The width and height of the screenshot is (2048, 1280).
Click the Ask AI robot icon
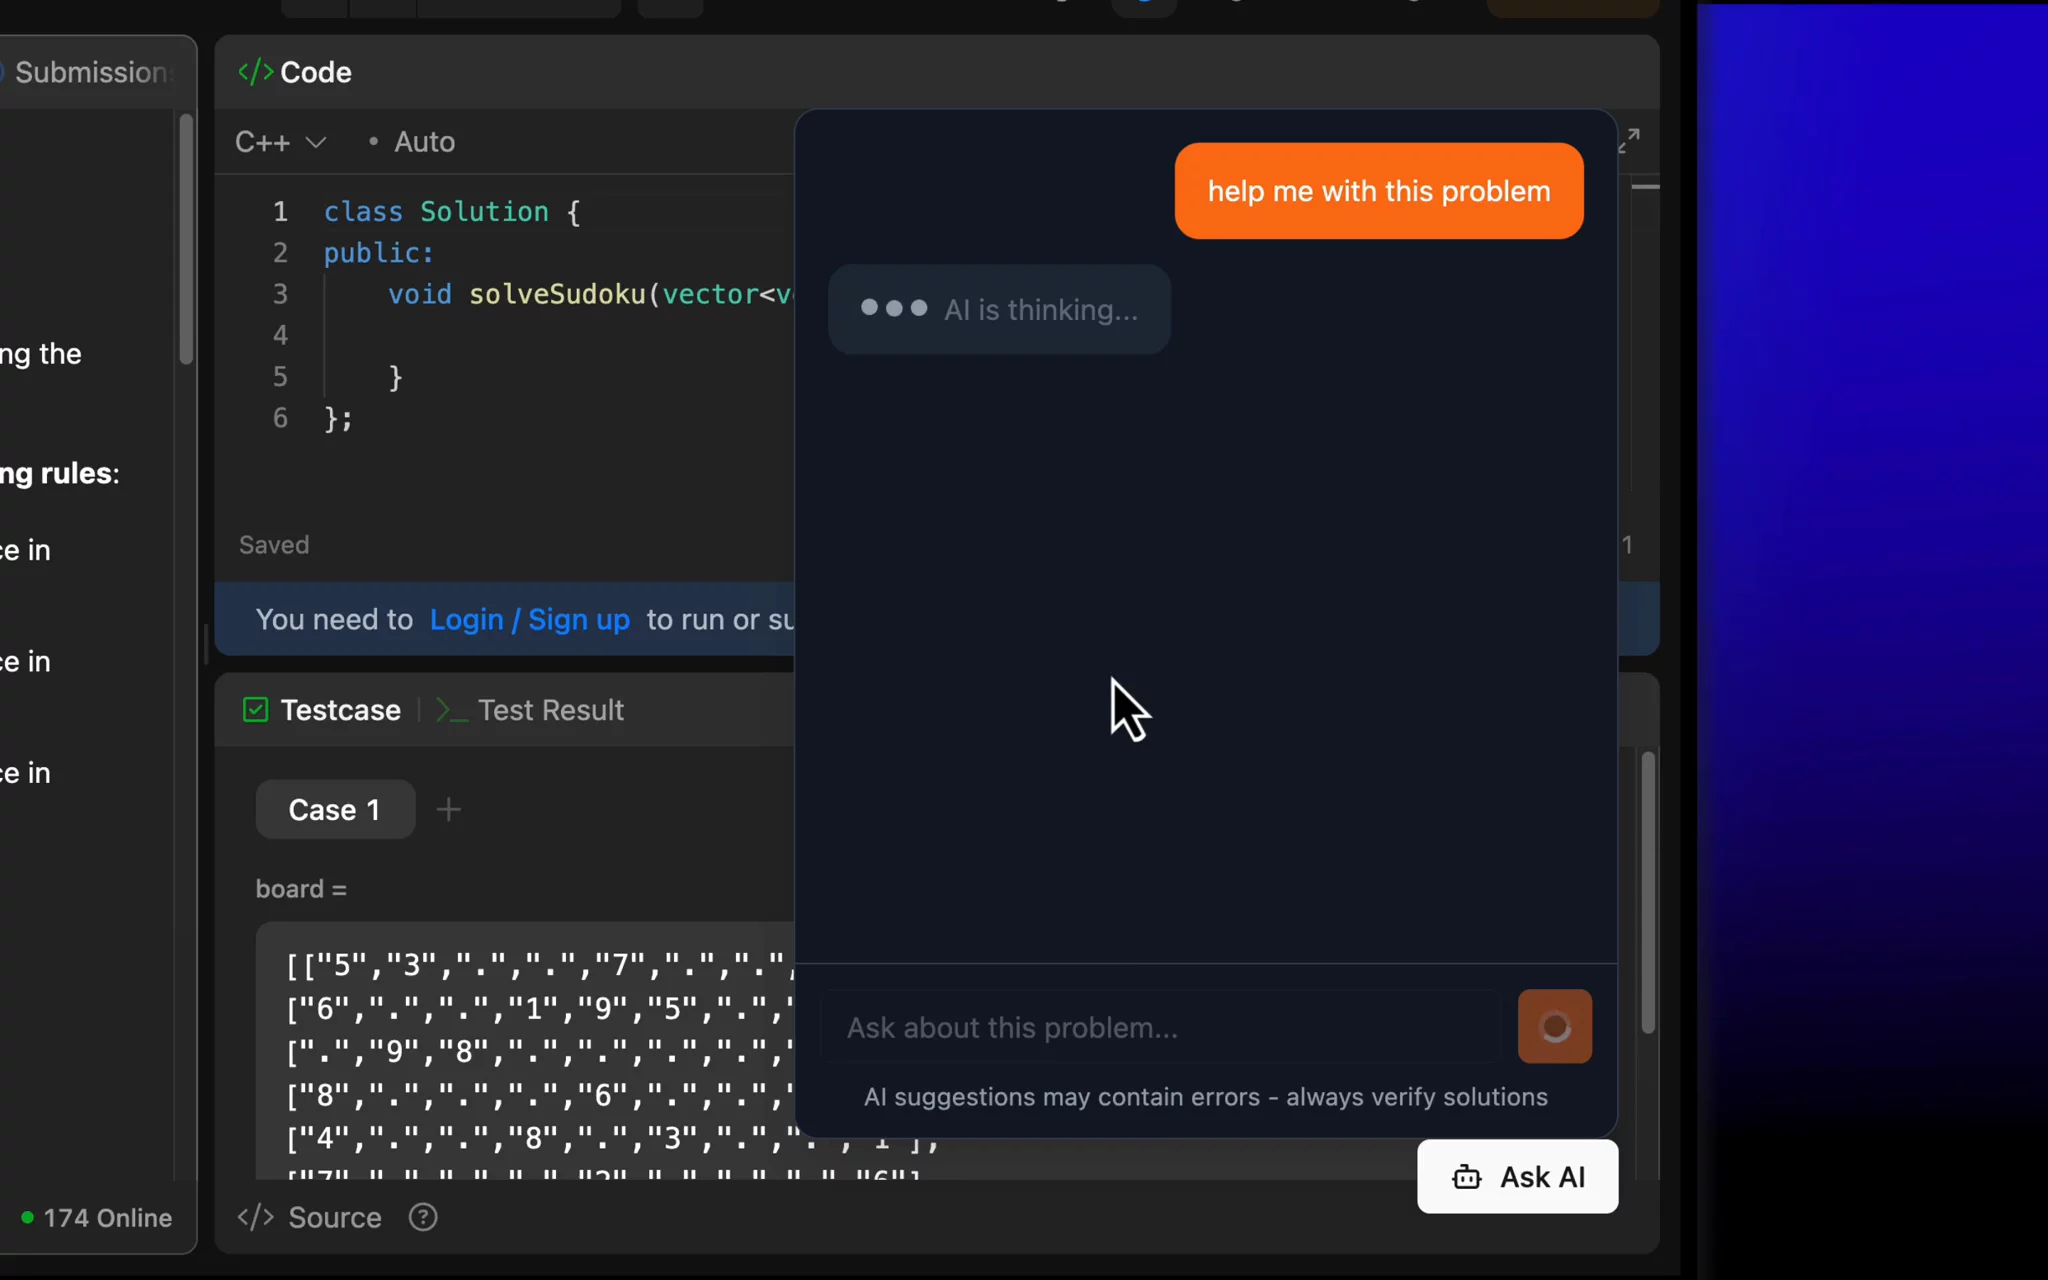point(1467,1177)
